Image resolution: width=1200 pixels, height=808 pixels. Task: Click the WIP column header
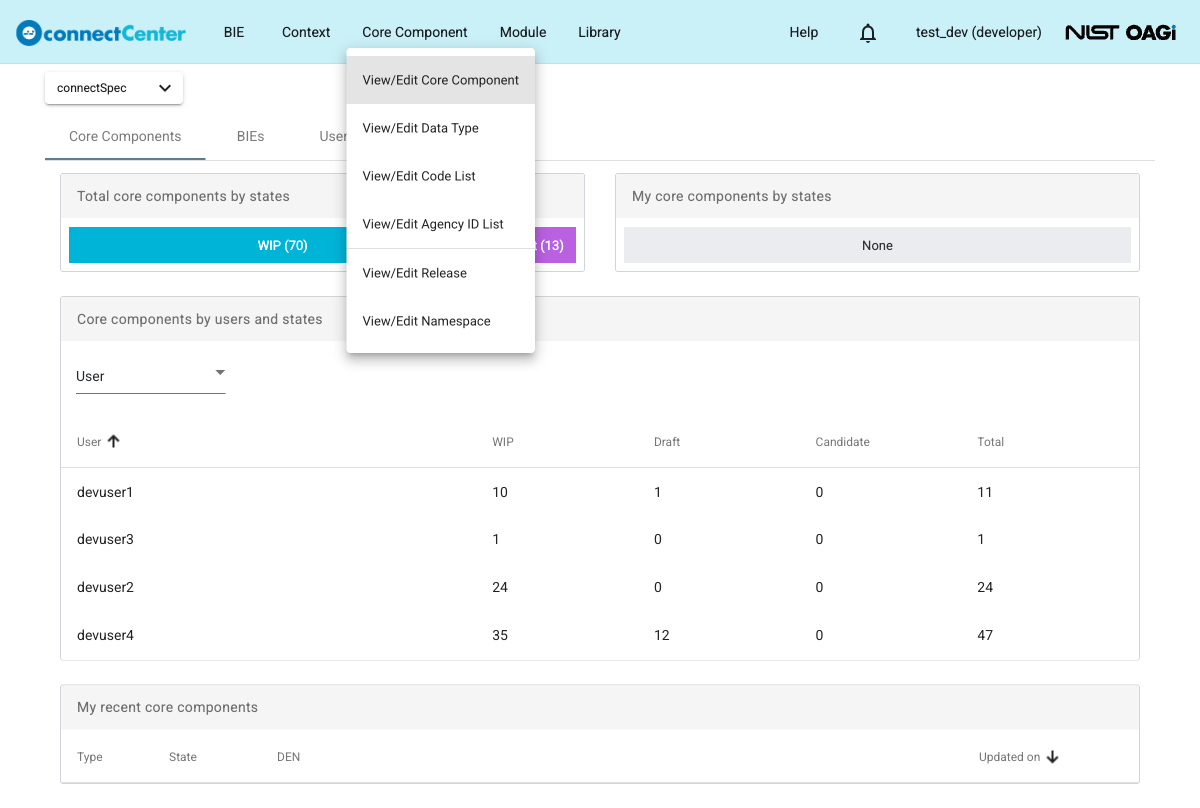[503, 442]
